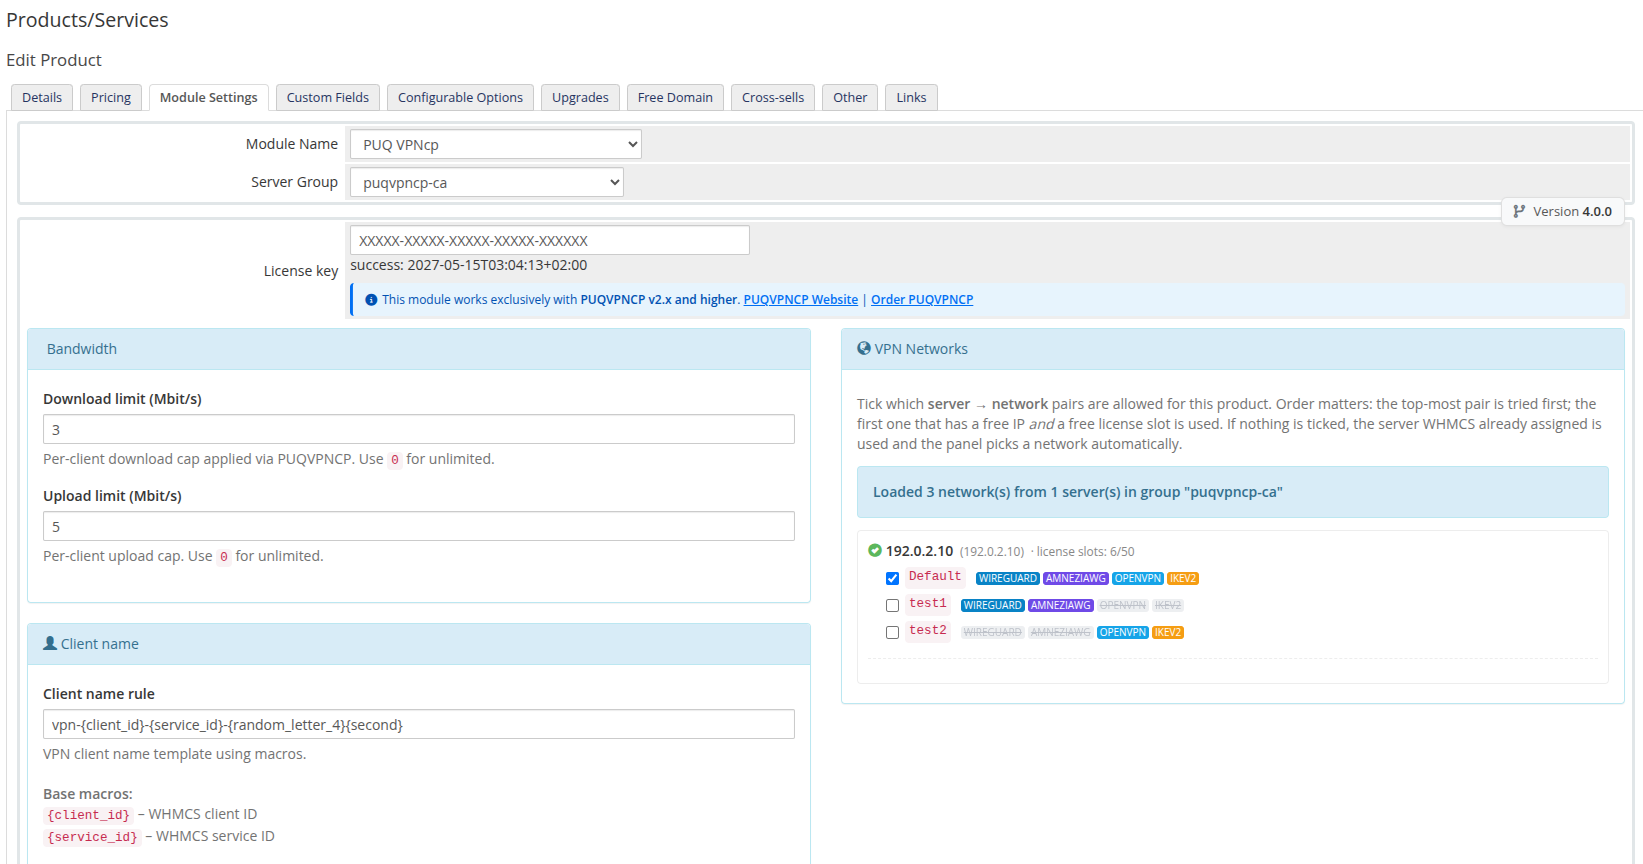1643x864 pixels.
Task: Open the Other tab
Action: pos(850,97)
